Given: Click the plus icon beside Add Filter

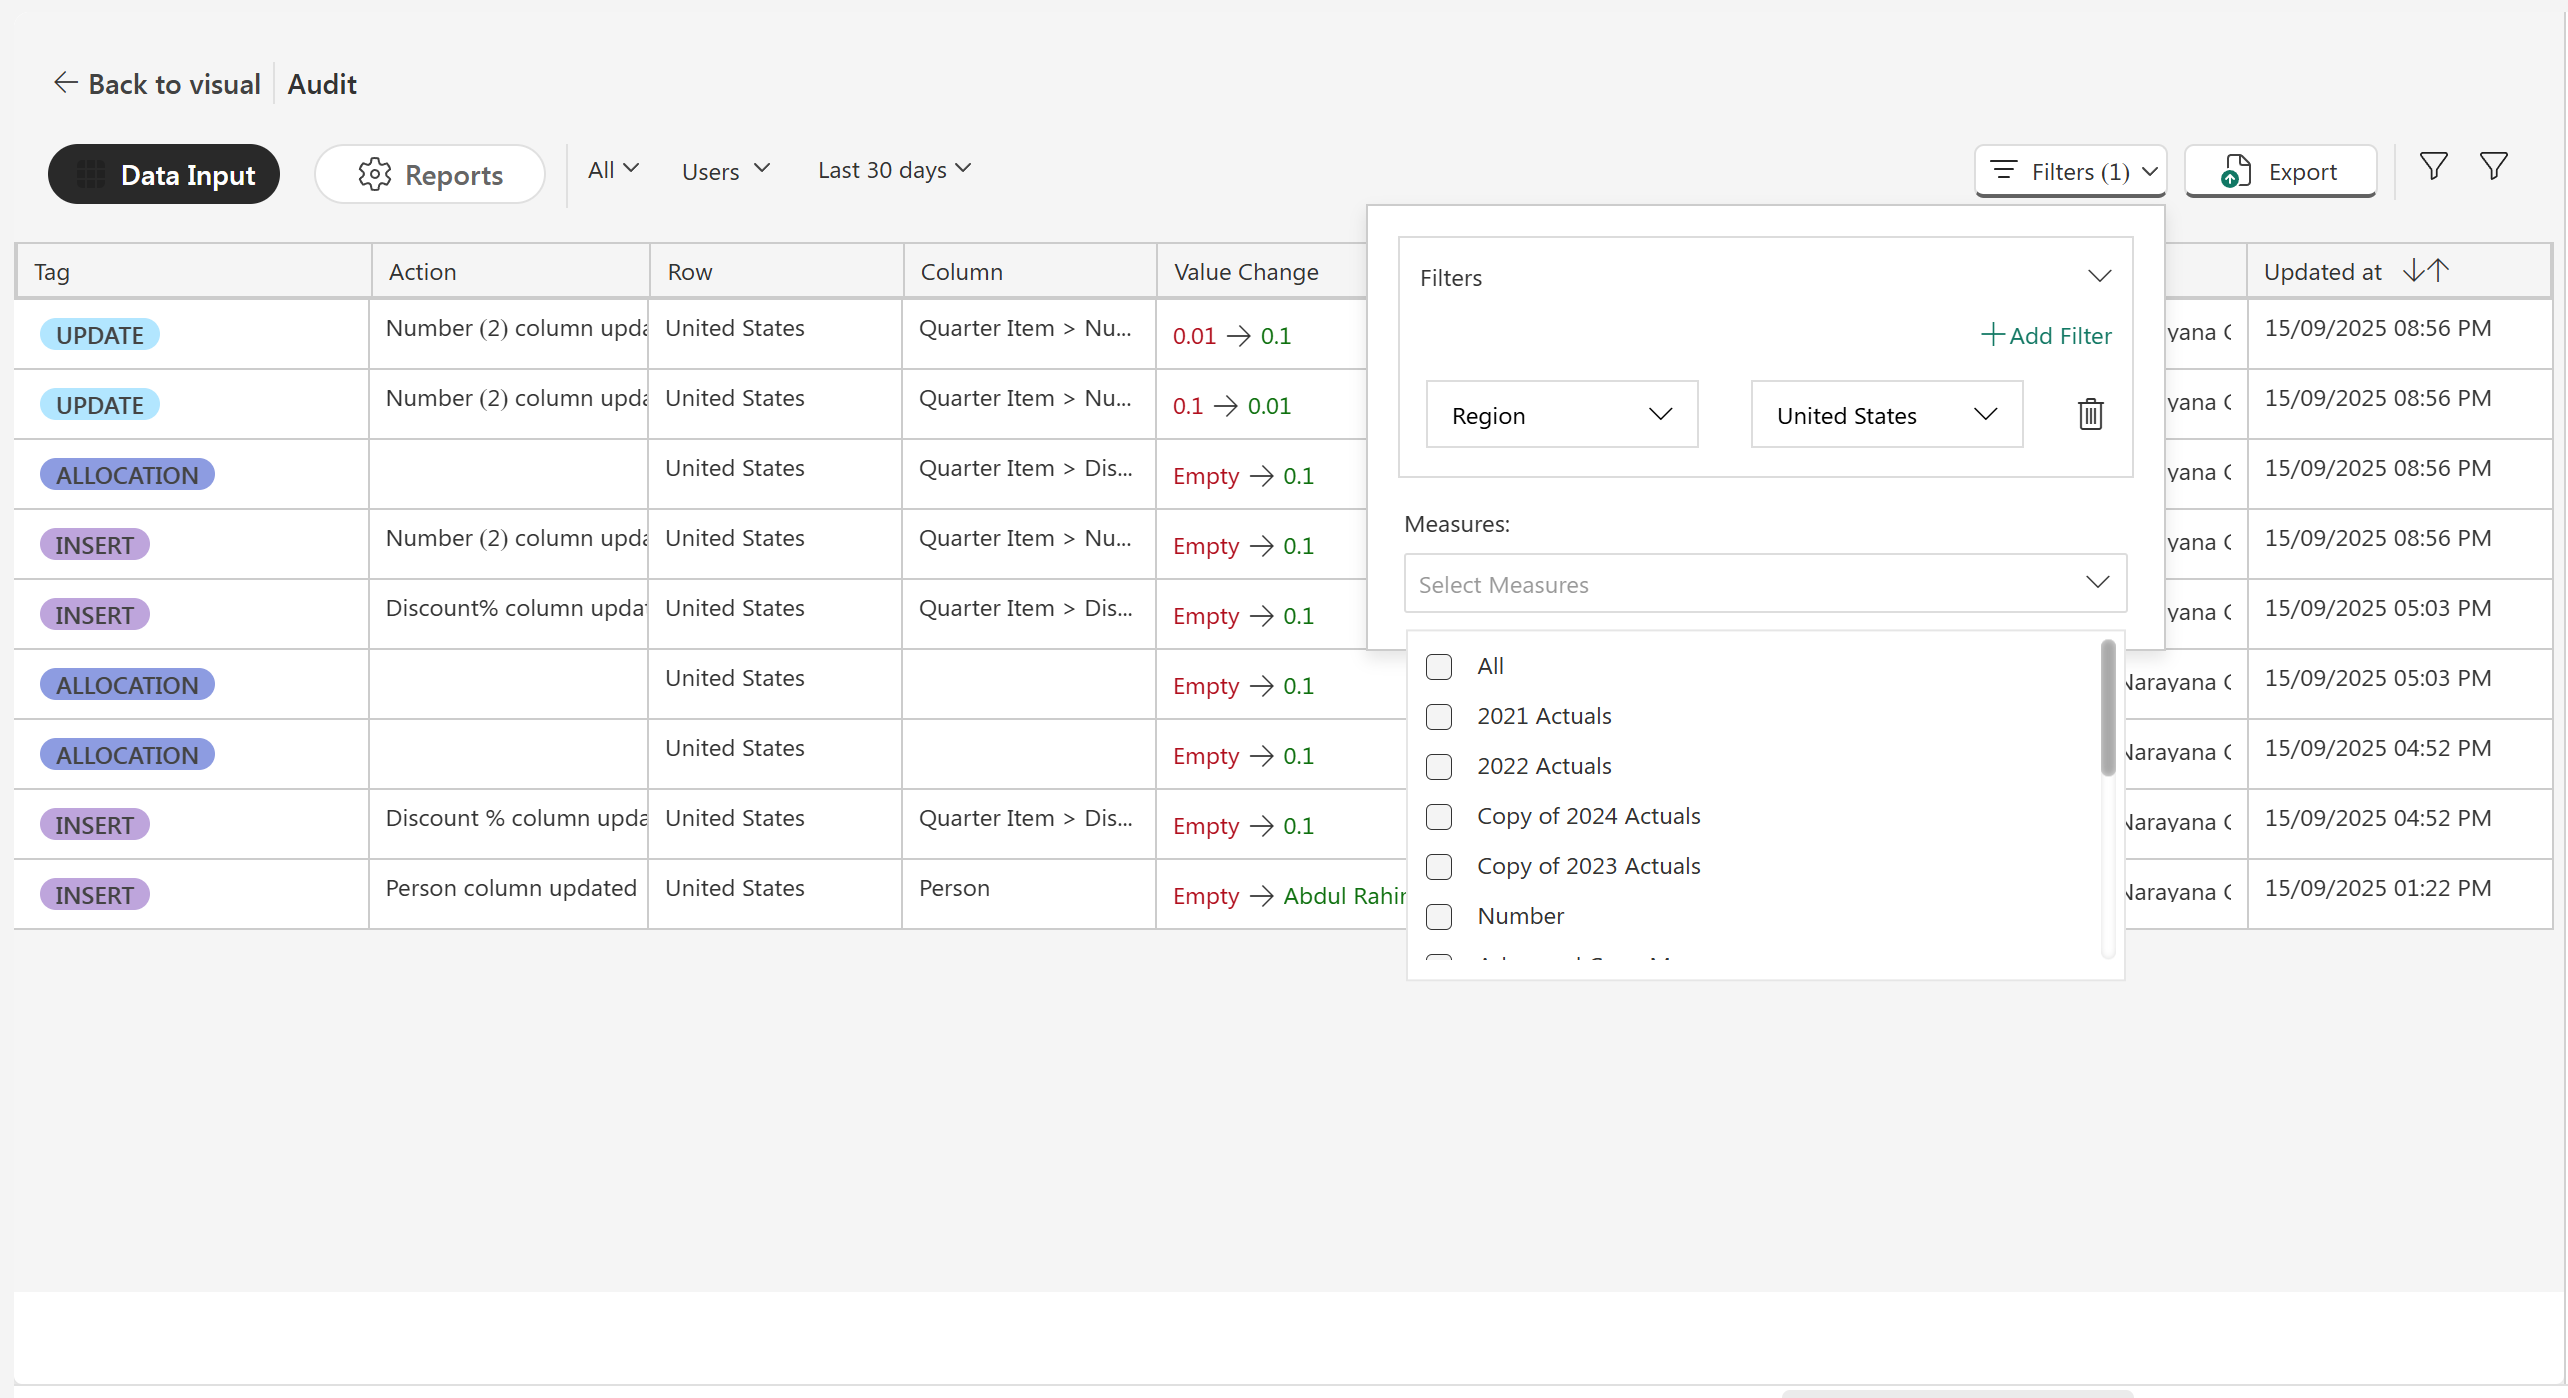Looking at the screenshot, I should (x=1992, y=335).
